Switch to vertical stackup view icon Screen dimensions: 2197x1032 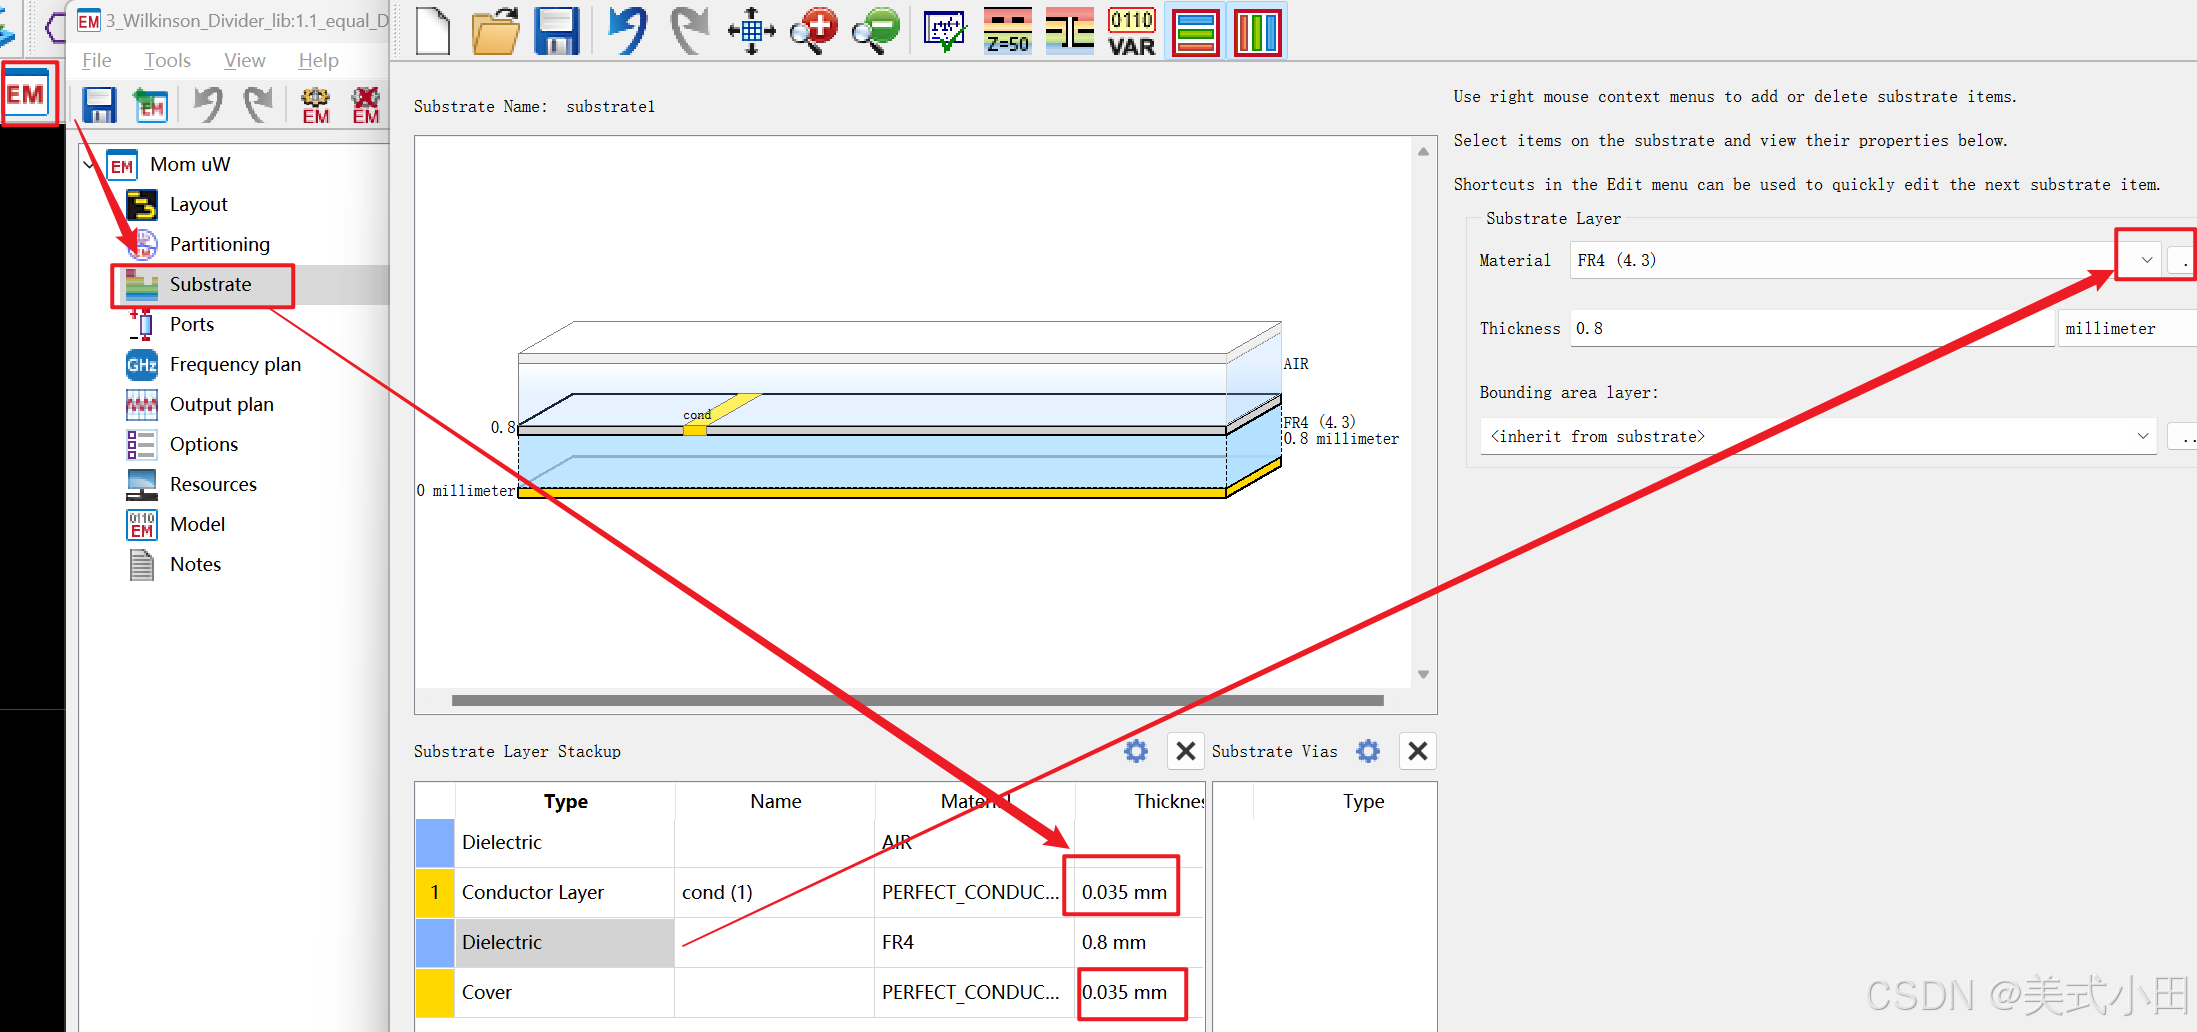[x=1258, y=32]
